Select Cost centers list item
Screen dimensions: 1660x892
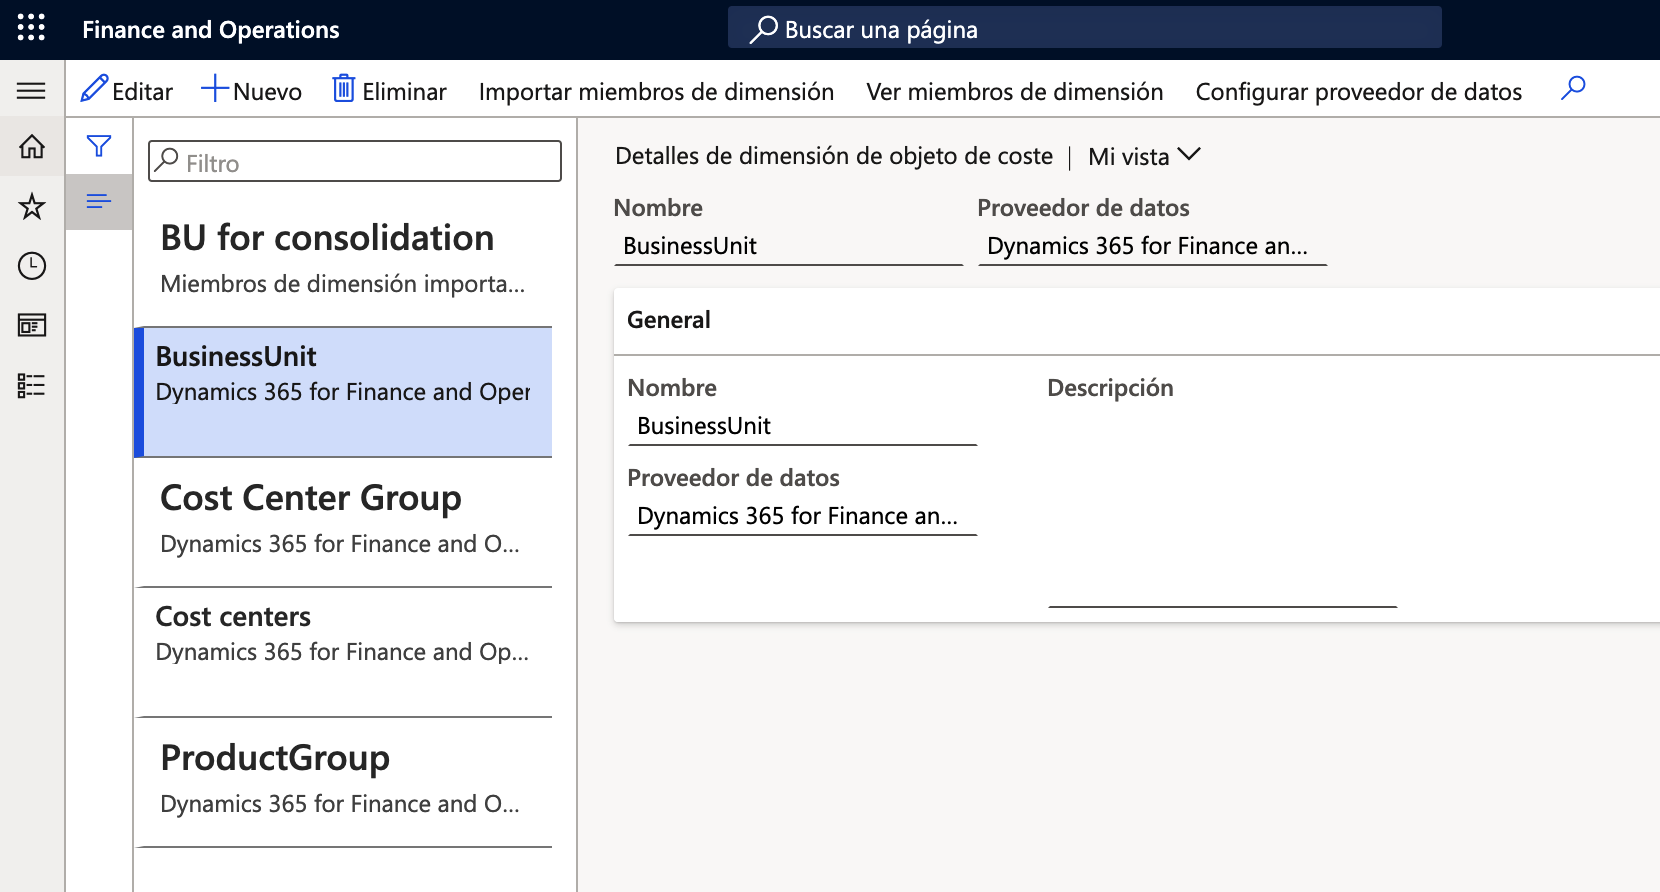tap(344, 652)
